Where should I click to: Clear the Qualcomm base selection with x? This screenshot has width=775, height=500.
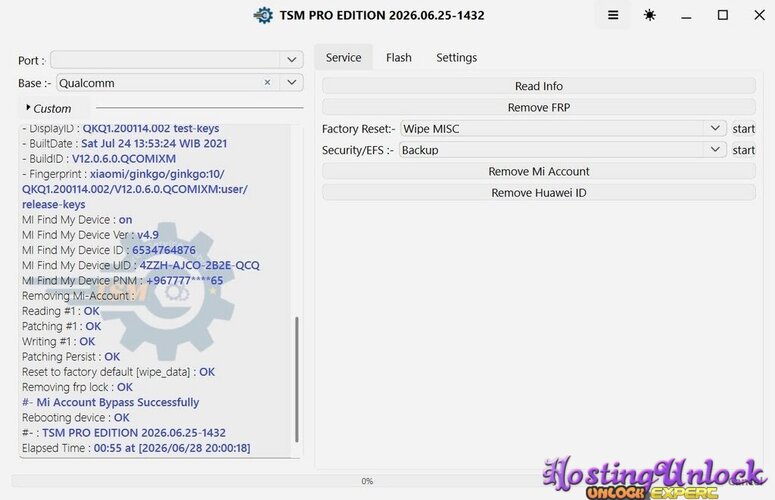tap(267, 83)
